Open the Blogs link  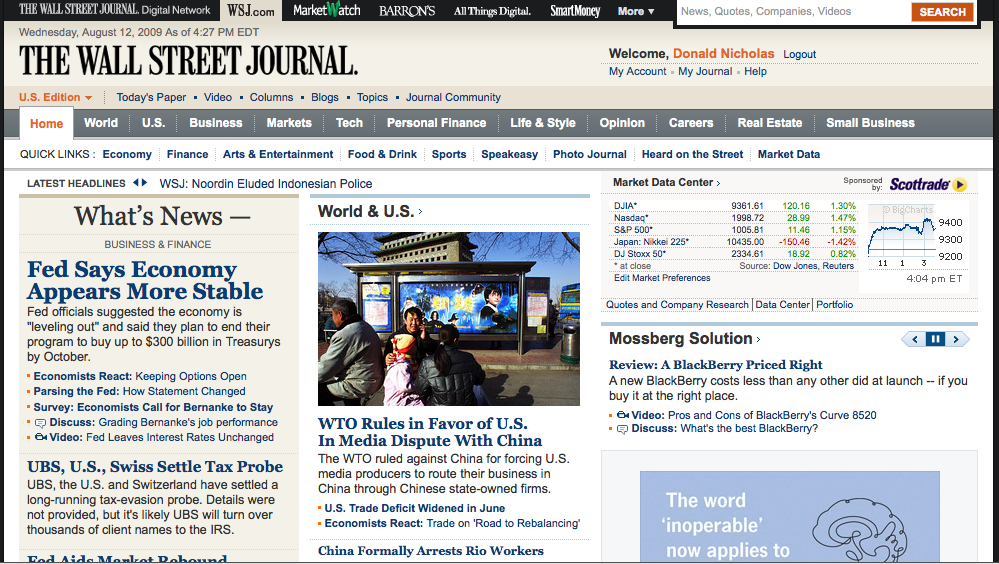[325, 98]
